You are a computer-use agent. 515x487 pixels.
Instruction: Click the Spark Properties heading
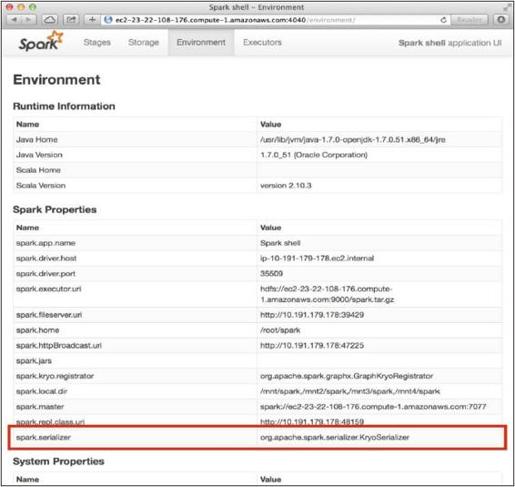click(55, 210)
